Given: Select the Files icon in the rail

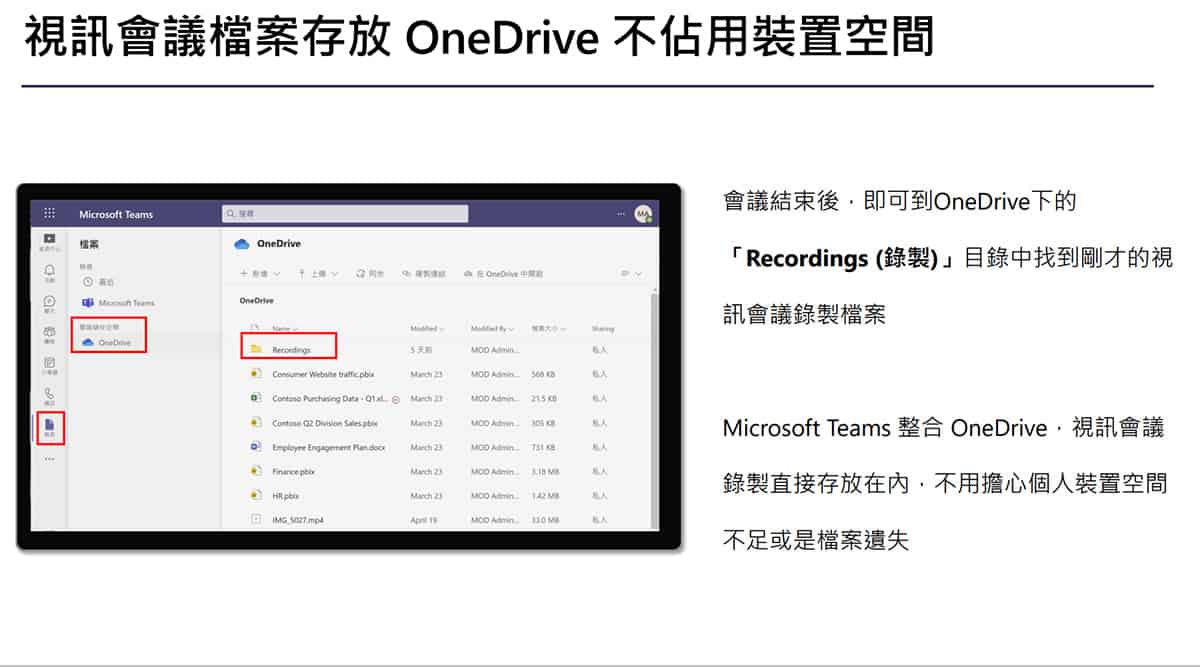Looking at the screenshot, I should pyautogui.click(x=49, y=427).
